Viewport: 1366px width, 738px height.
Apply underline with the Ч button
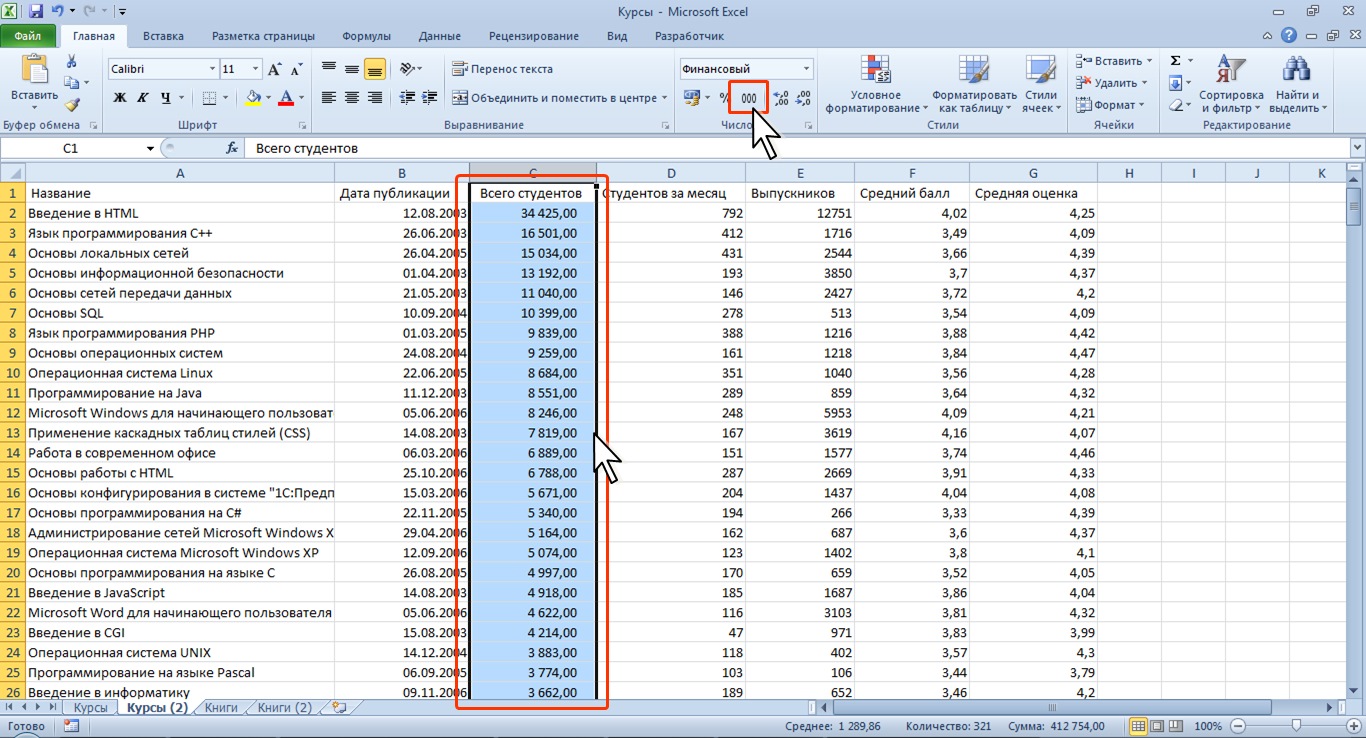(x=166, y=98)
